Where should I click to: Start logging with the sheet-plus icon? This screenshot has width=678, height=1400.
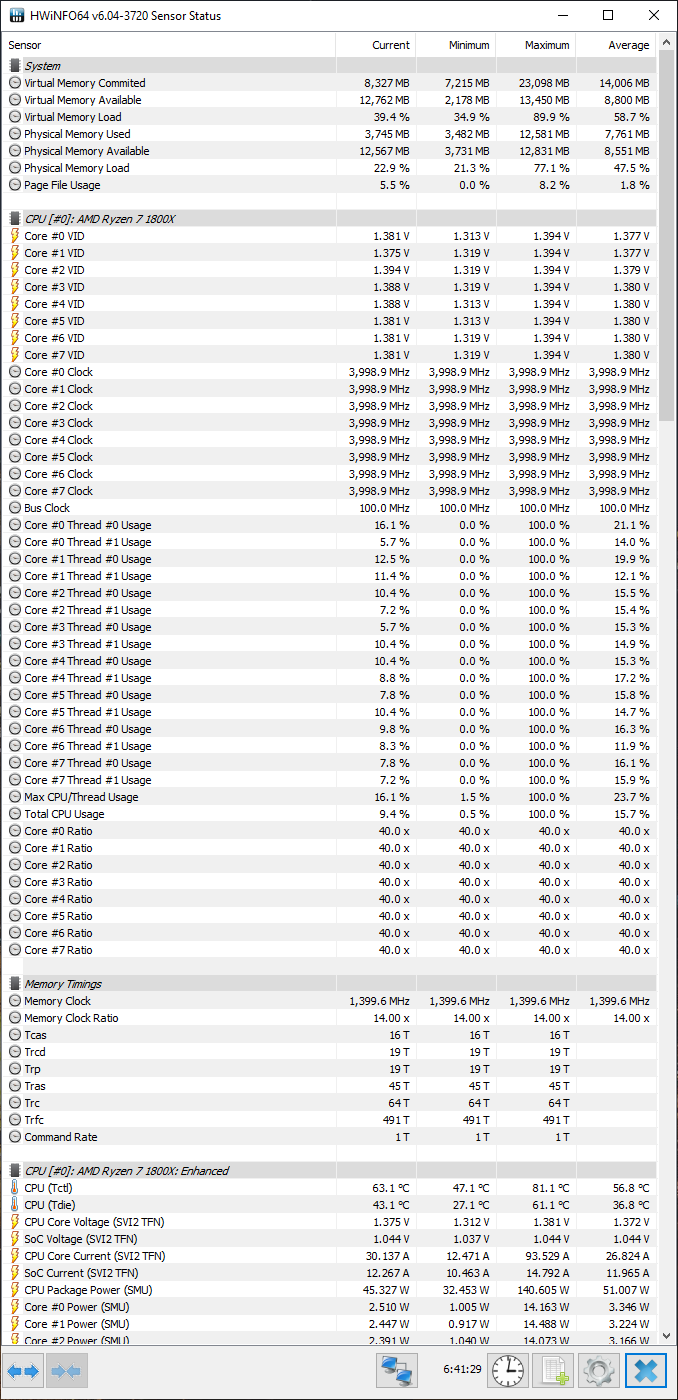(553, 1371)
